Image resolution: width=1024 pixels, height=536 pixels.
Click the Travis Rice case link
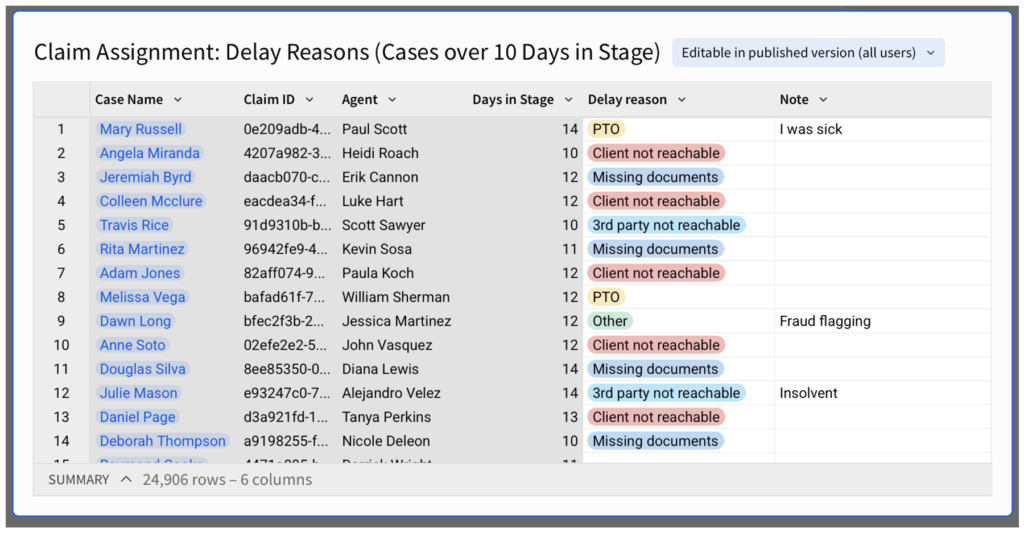(134, 225)
